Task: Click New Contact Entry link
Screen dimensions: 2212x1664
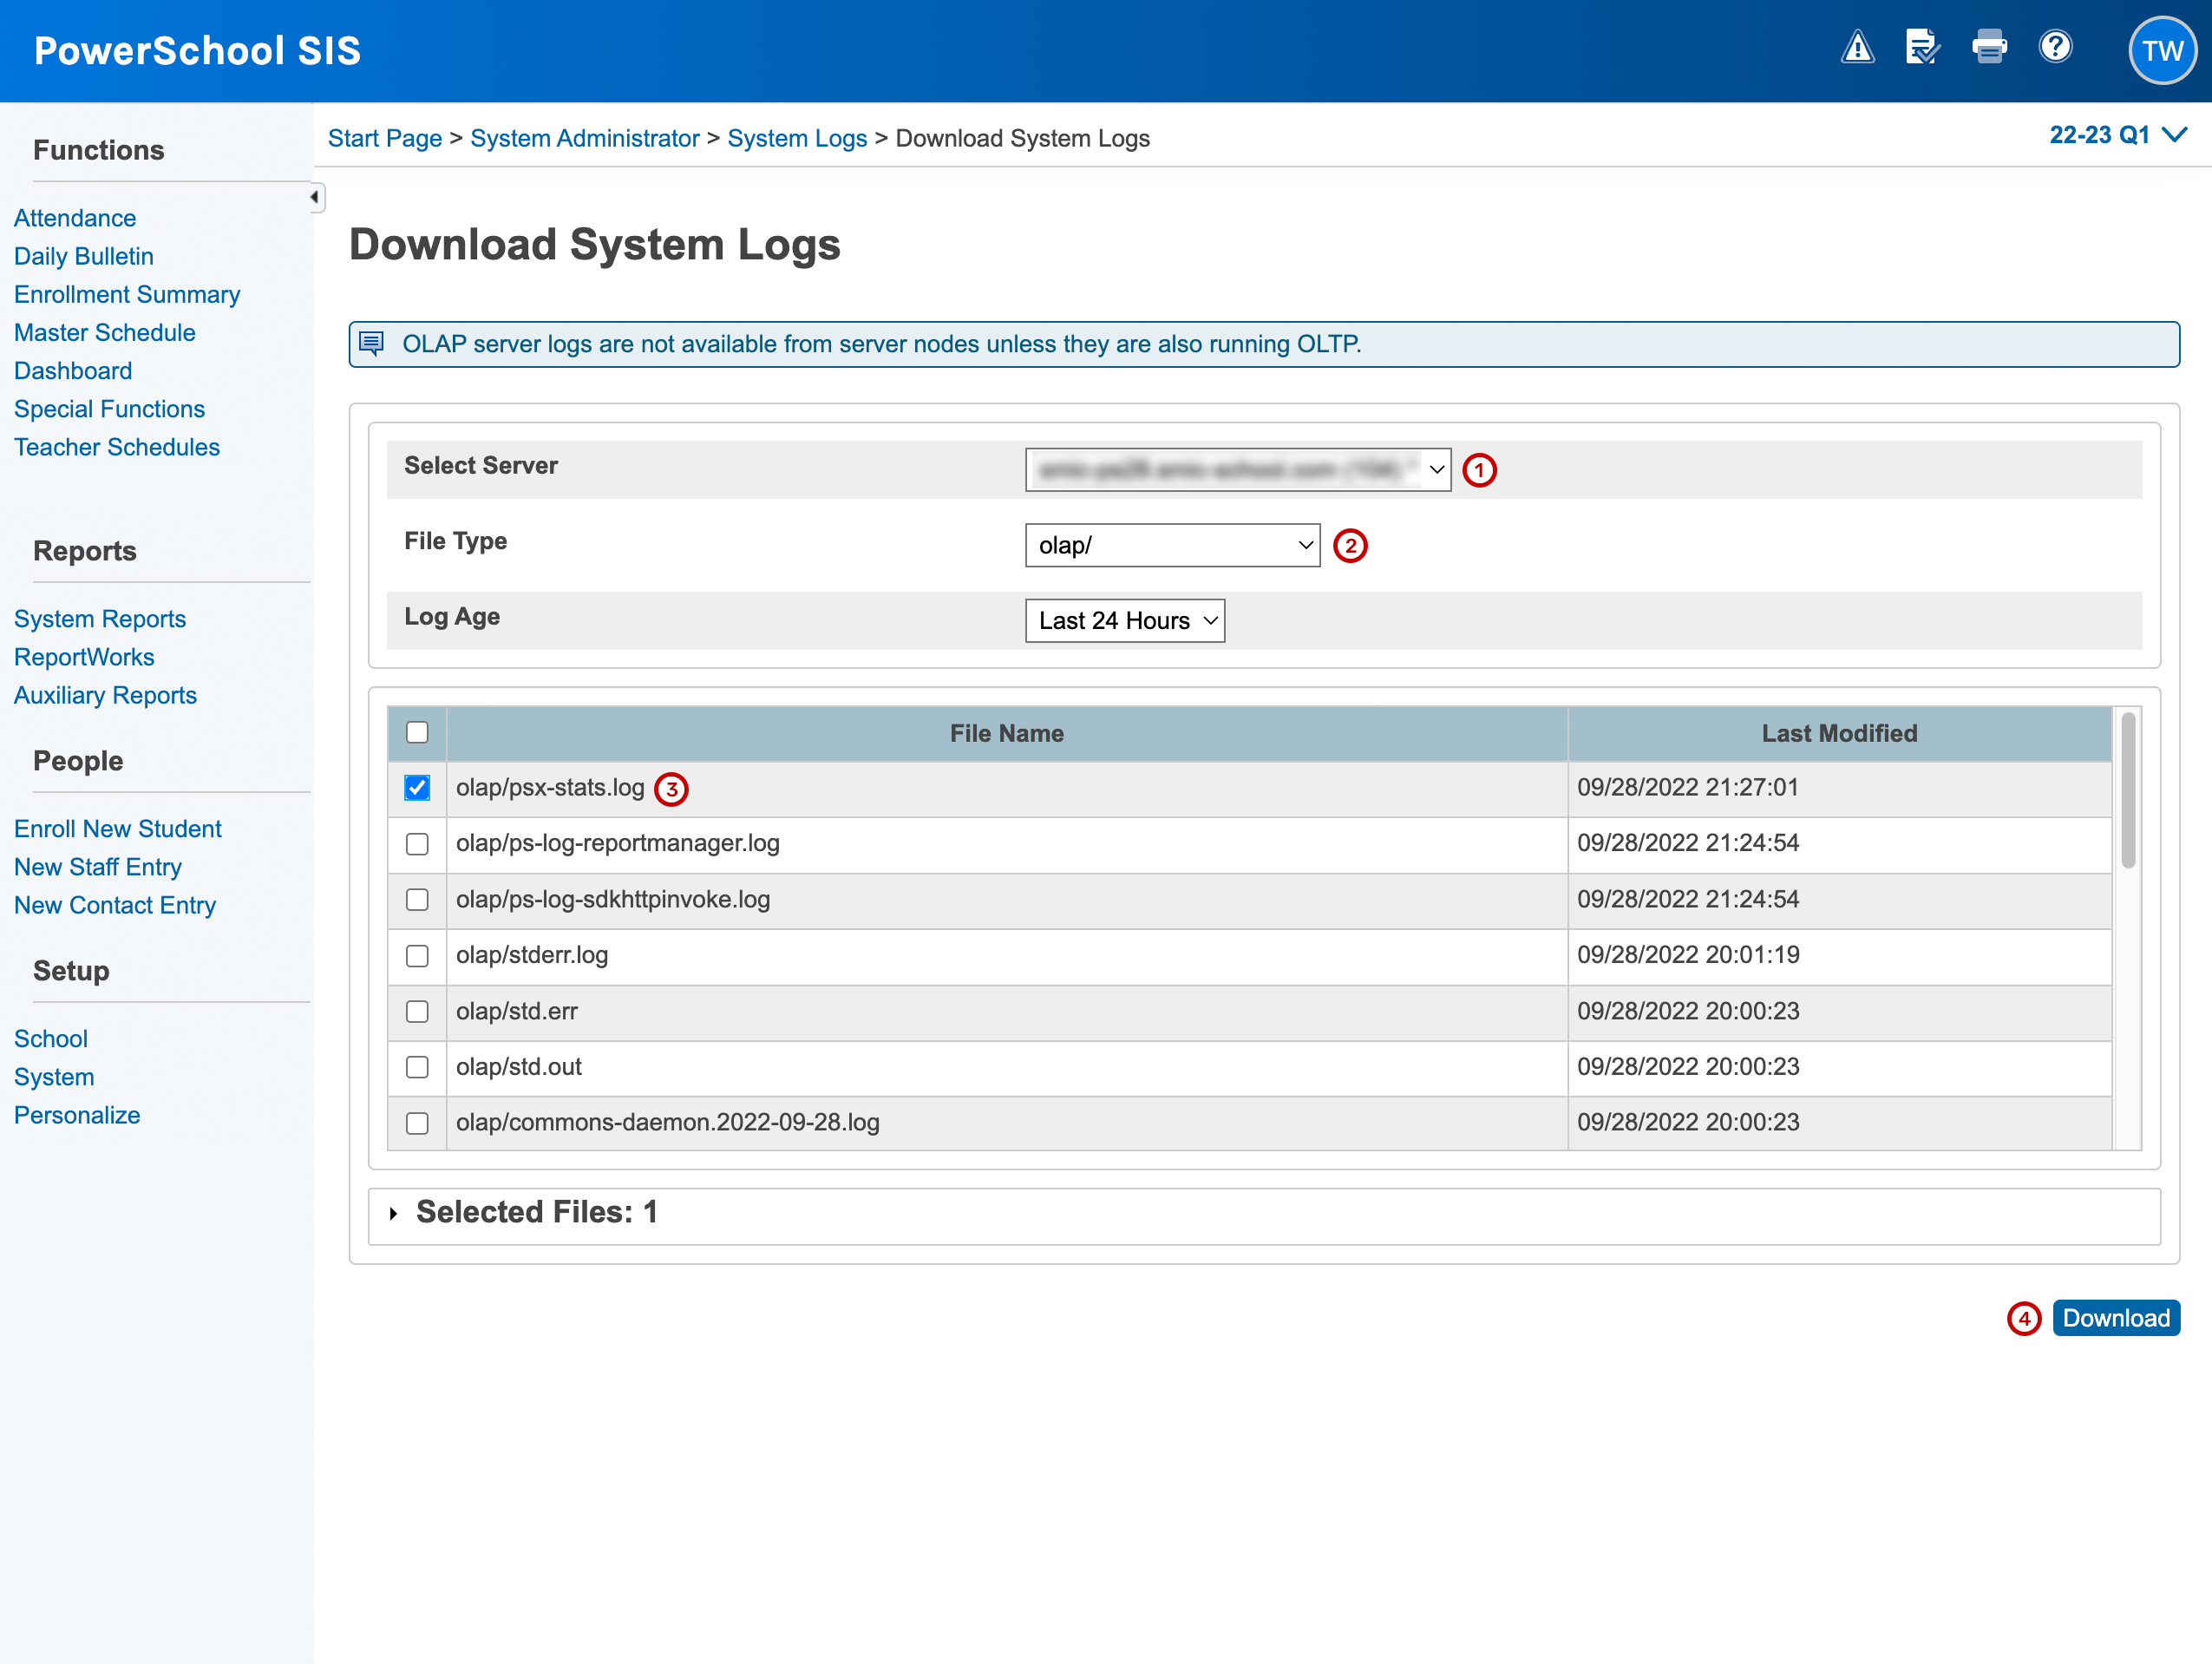Action: point(115,905)
